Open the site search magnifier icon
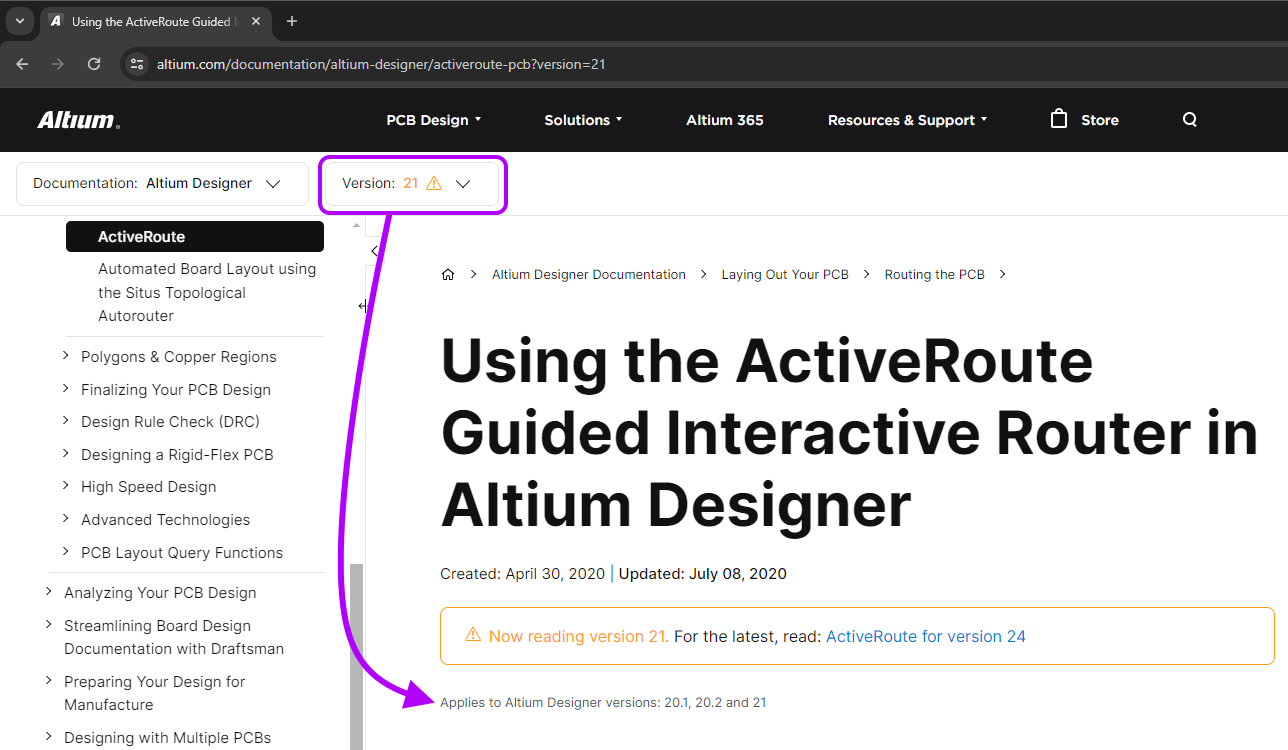The height and width of the screenshot is (750, 1288). click(x=1190, y=119)
